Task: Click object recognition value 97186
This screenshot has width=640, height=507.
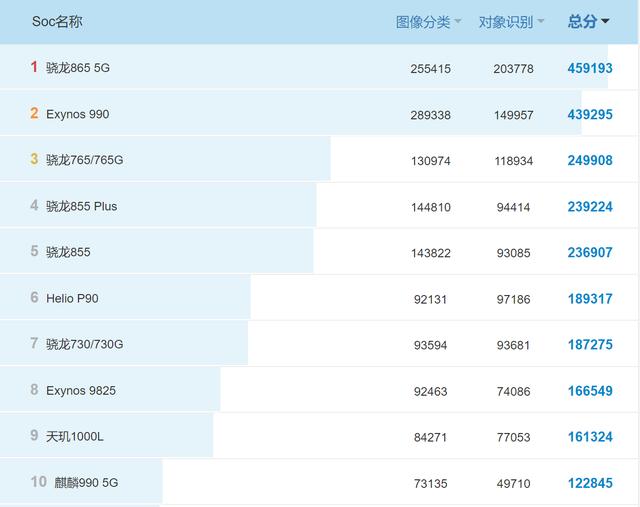Action: (x=513, y=300)
